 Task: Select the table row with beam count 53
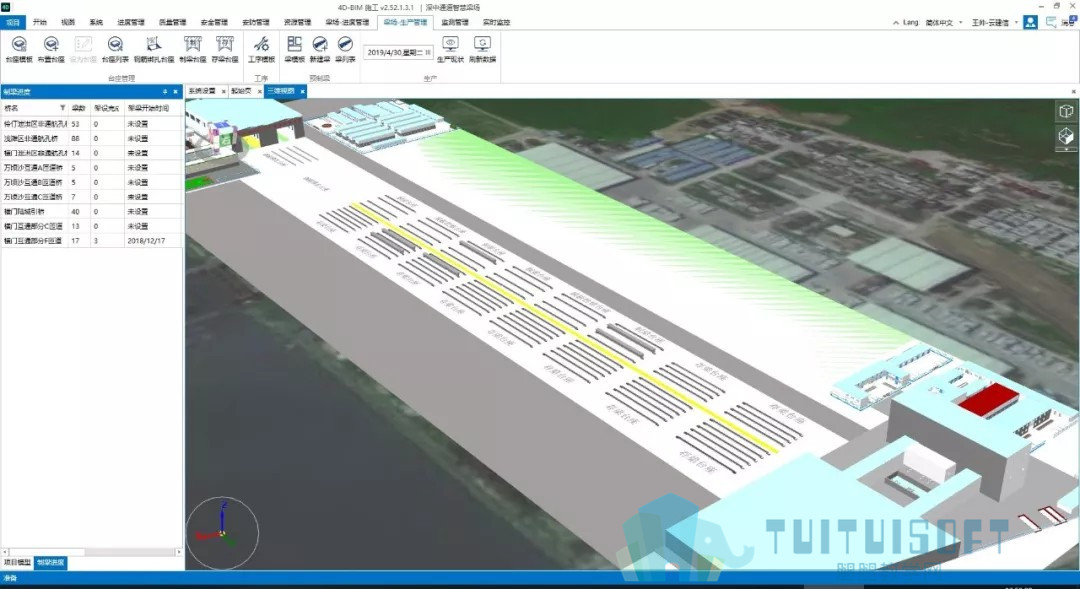coord(92,124)
